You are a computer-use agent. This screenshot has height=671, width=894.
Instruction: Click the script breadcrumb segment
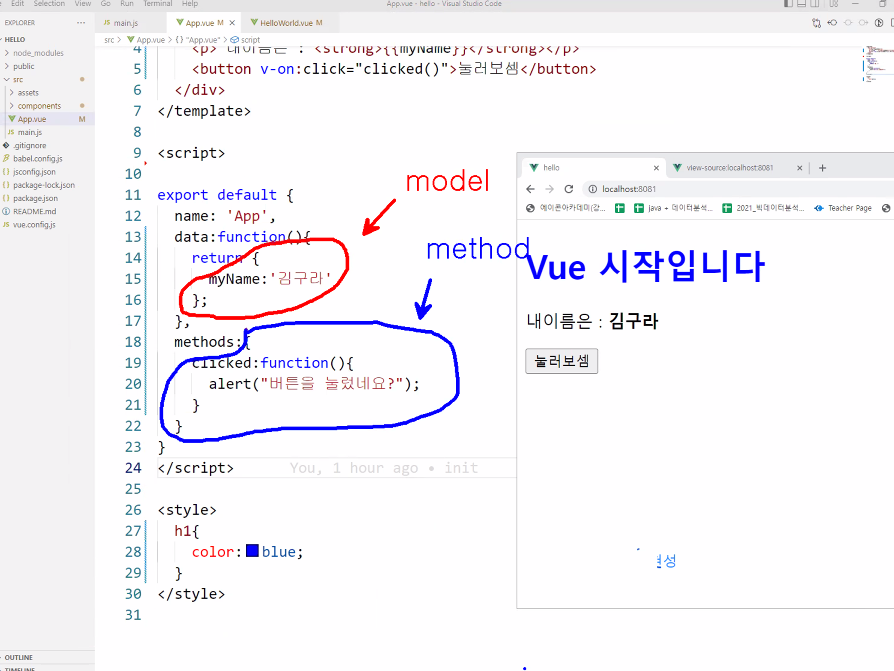(245, 40)
